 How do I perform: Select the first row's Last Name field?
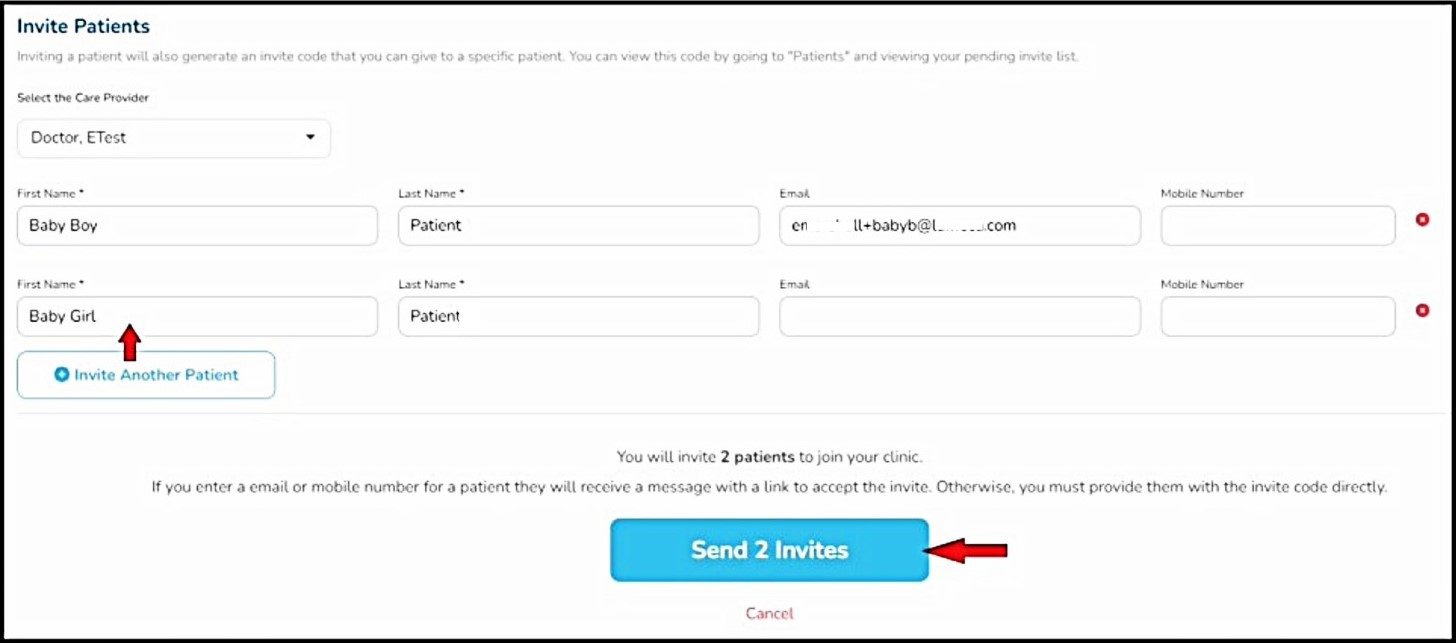coord(578,226)
